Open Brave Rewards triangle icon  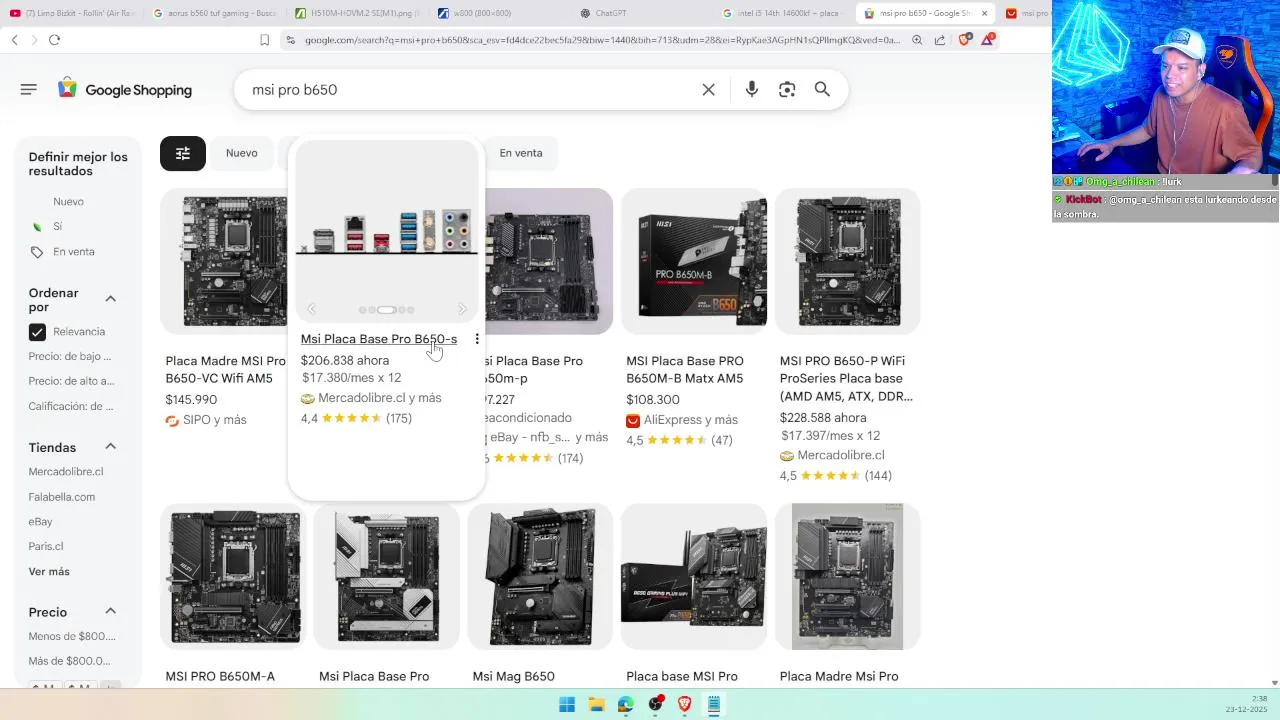point(988,40)
